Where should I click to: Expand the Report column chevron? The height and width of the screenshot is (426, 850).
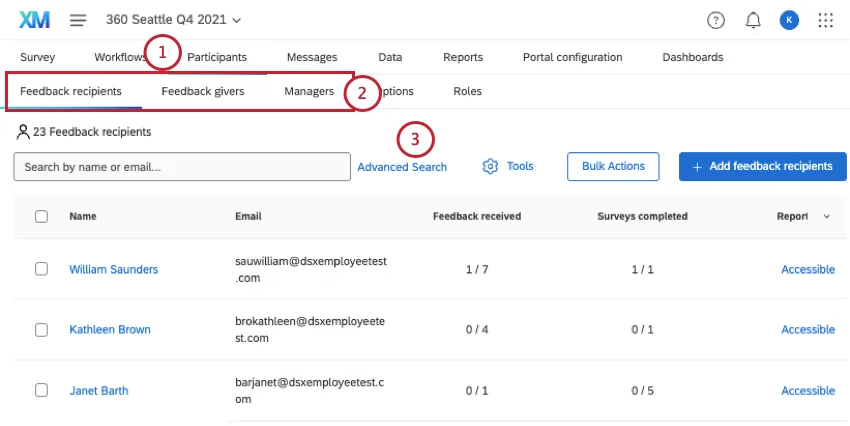pos(827,216)
